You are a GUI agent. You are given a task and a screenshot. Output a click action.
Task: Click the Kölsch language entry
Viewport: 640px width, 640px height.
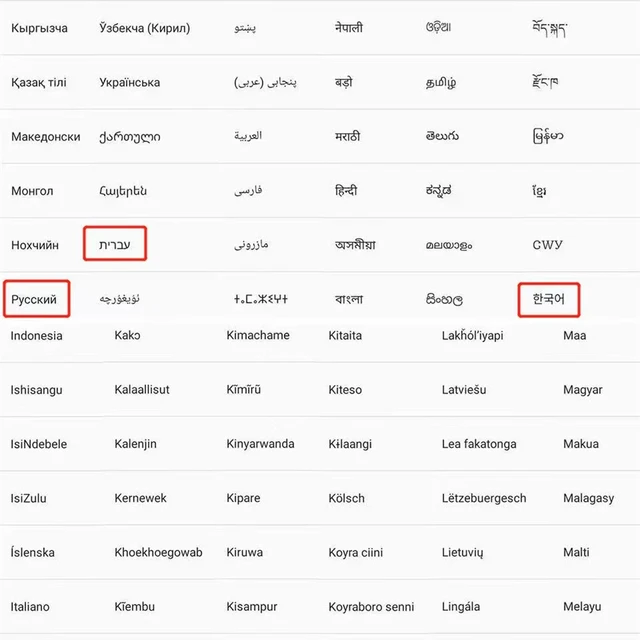346,498
